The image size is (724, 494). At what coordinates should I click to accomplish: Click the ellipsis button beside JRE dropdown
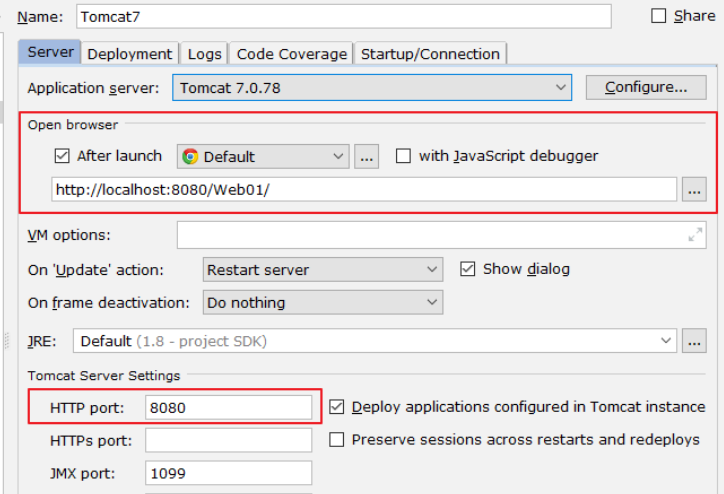(694, 341)
